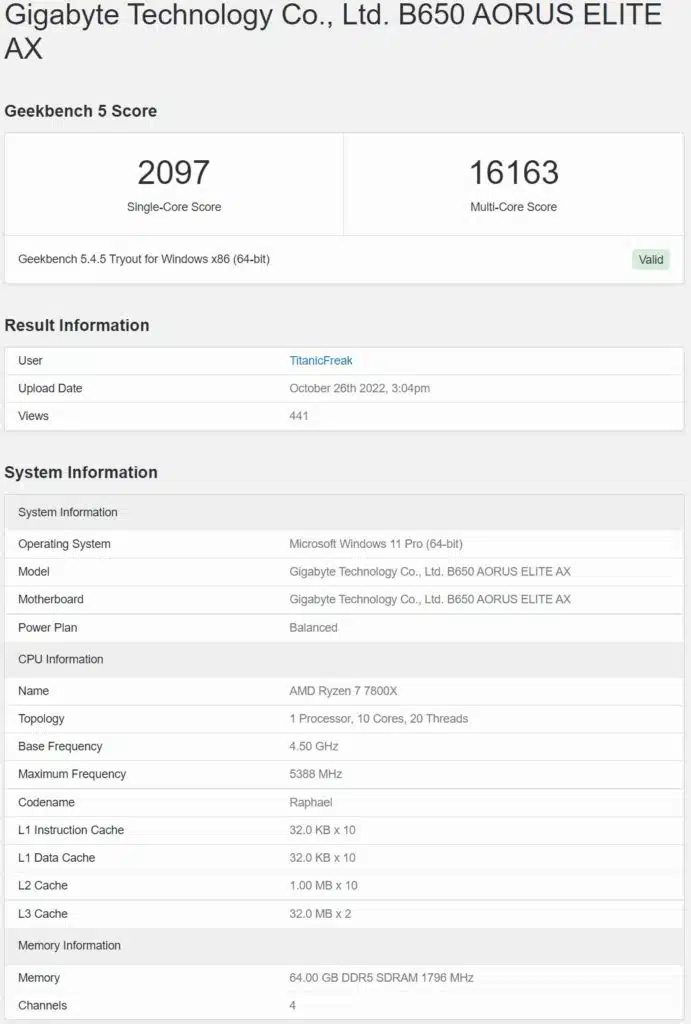Click the Topology row label
Viewport: 691px width, 1024px height.
click(41, 719)
